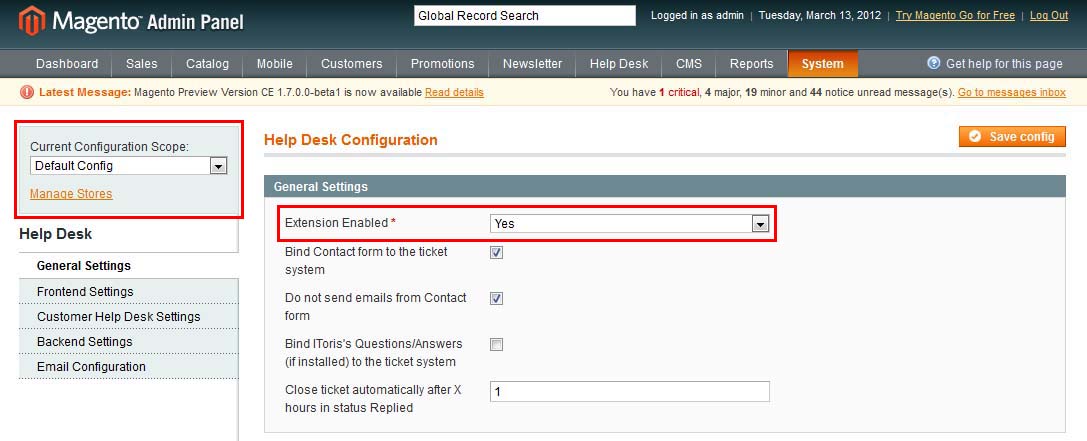Viewport: 1087px width, 441px height.
Task: Open the Help Desk menu in top navigation
Action: coord(619,64)
